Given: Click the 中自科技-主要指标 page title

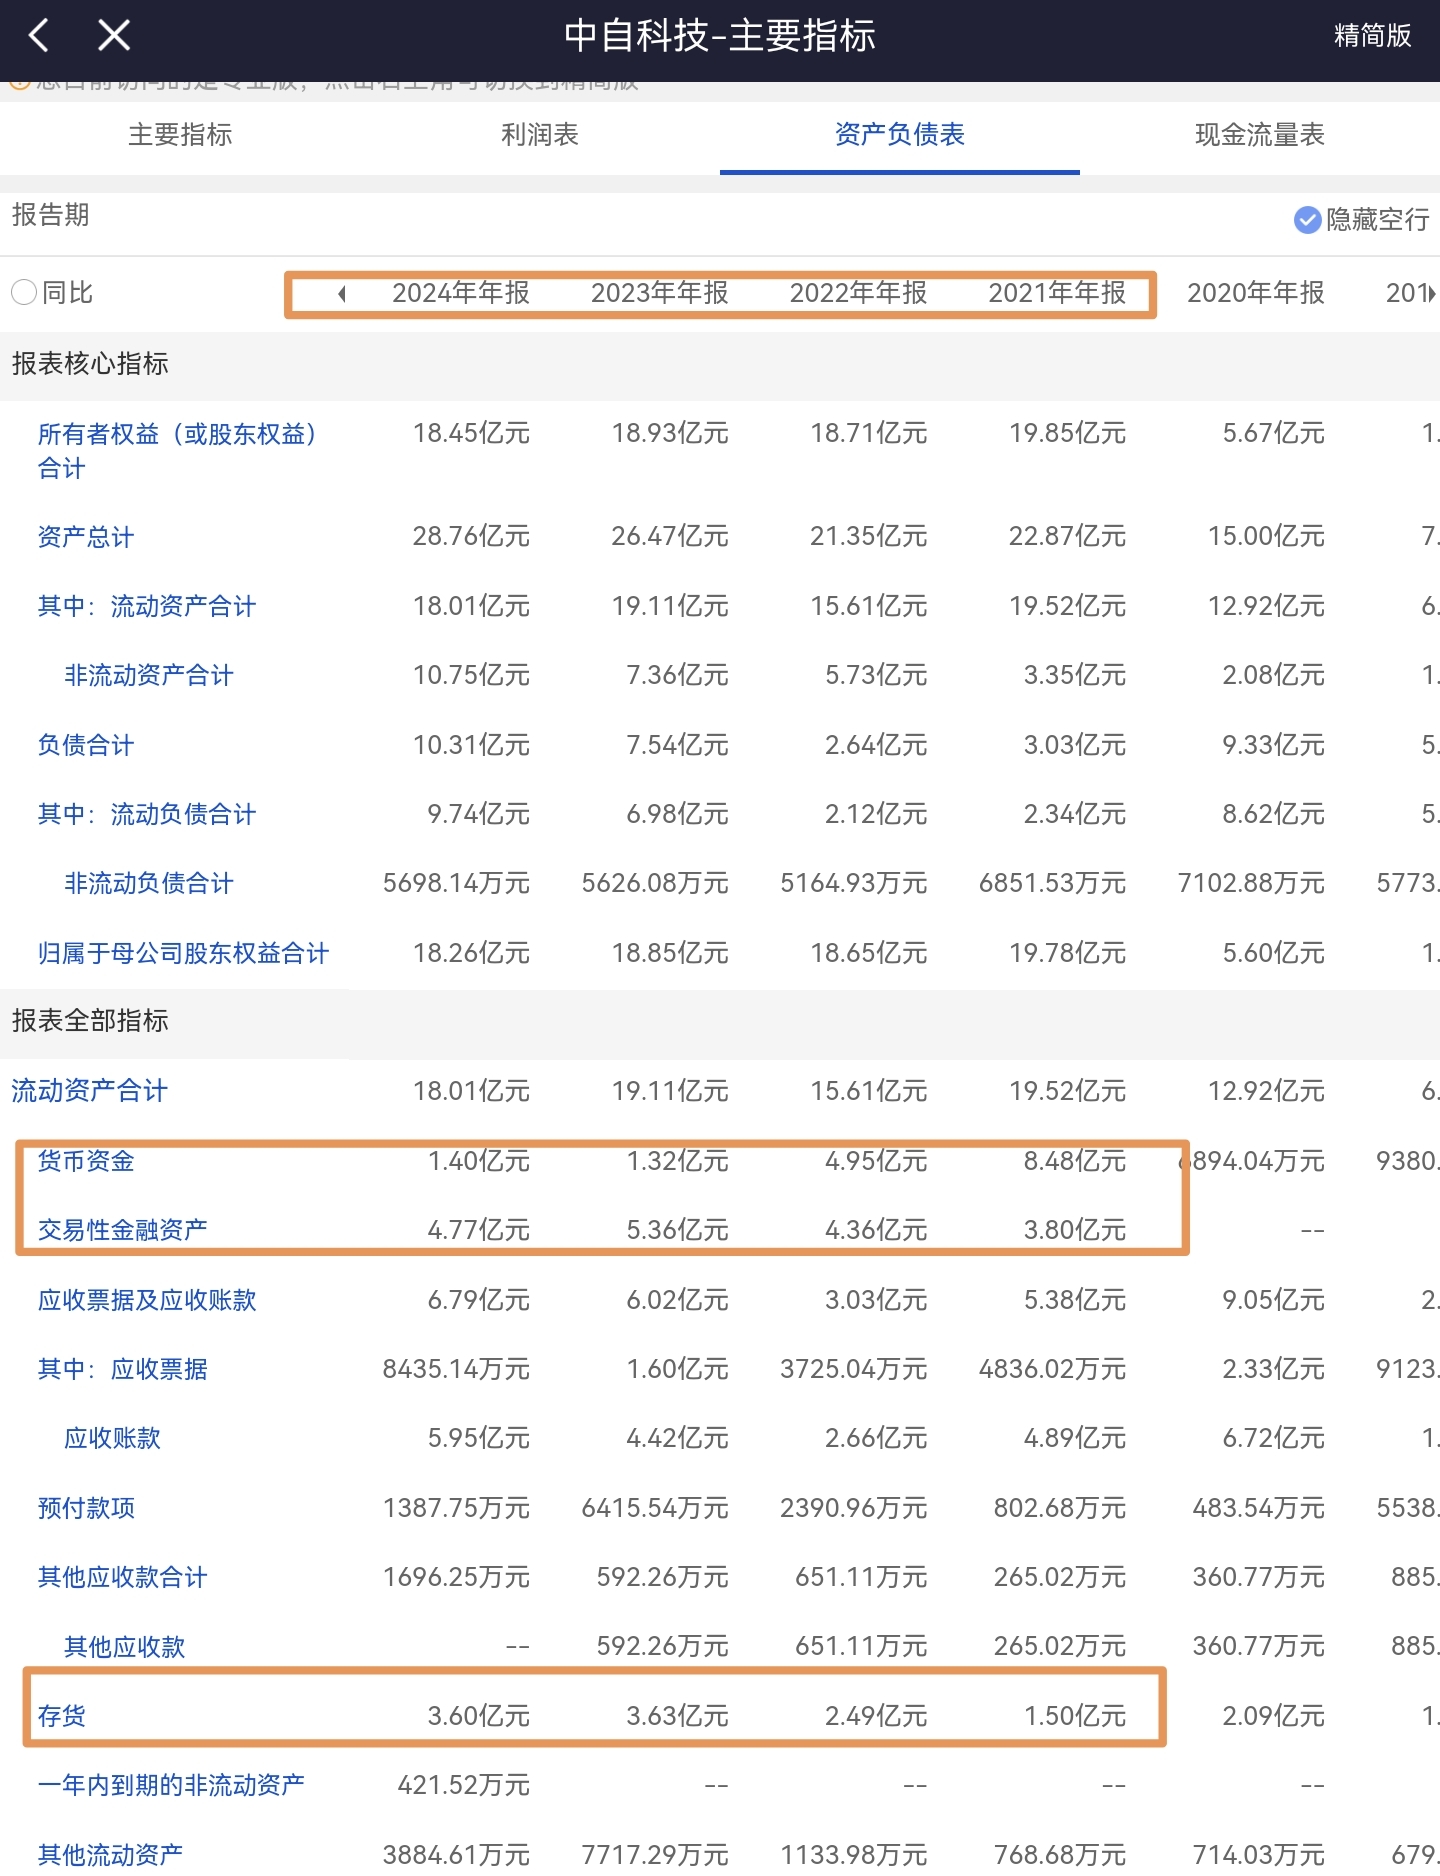Looking at the screenshot, I should click(x=720, y=36).
